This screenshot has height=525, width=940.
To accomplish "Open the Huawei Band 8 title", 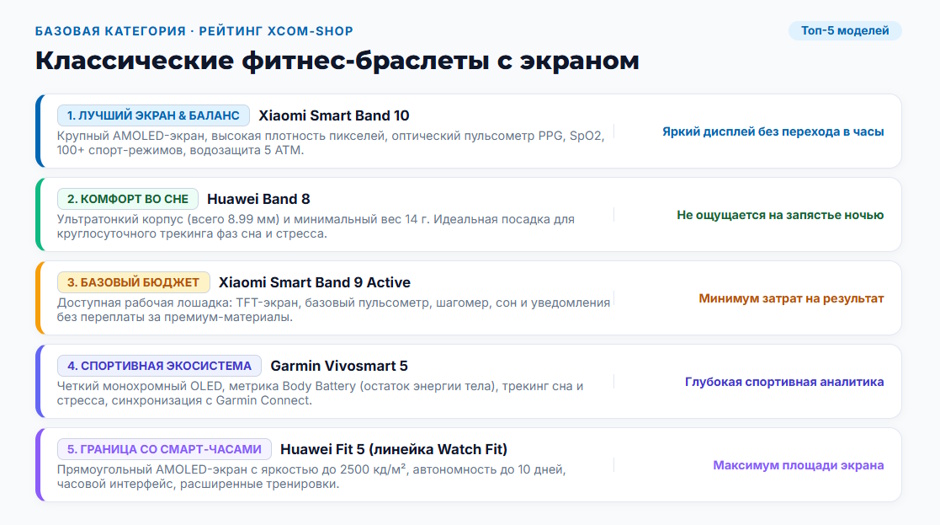I will 258,199.
